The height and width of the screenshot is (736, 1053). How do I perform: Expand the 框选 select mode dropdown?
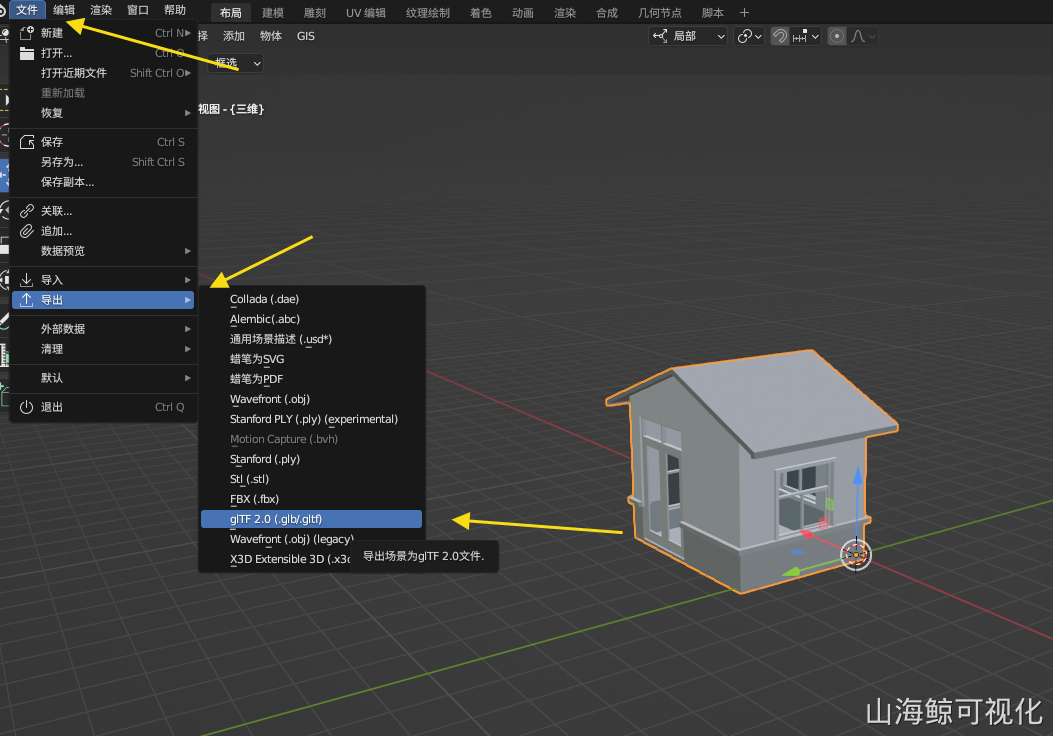[x=238, y=63]
